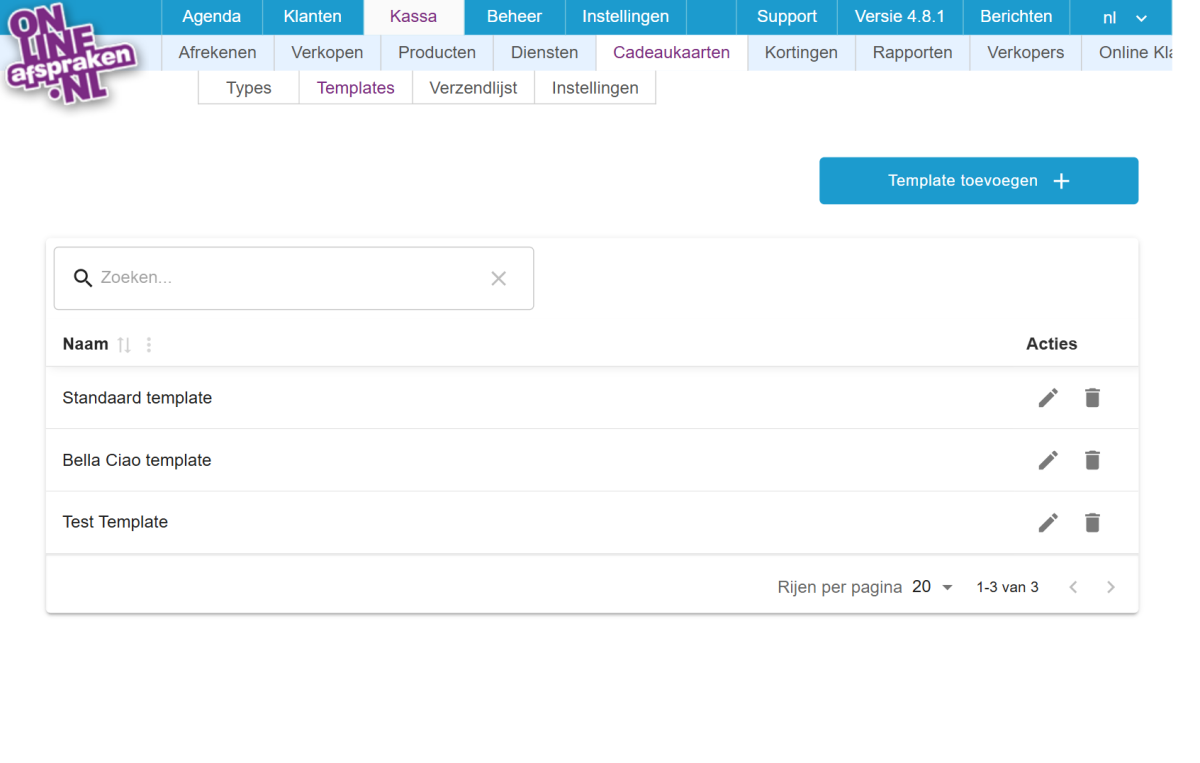Image resolution: width=1200 pixels, height=763 pixels.
Task: Delete the Standaard template via trash icon
Action: pos(1092,398)
